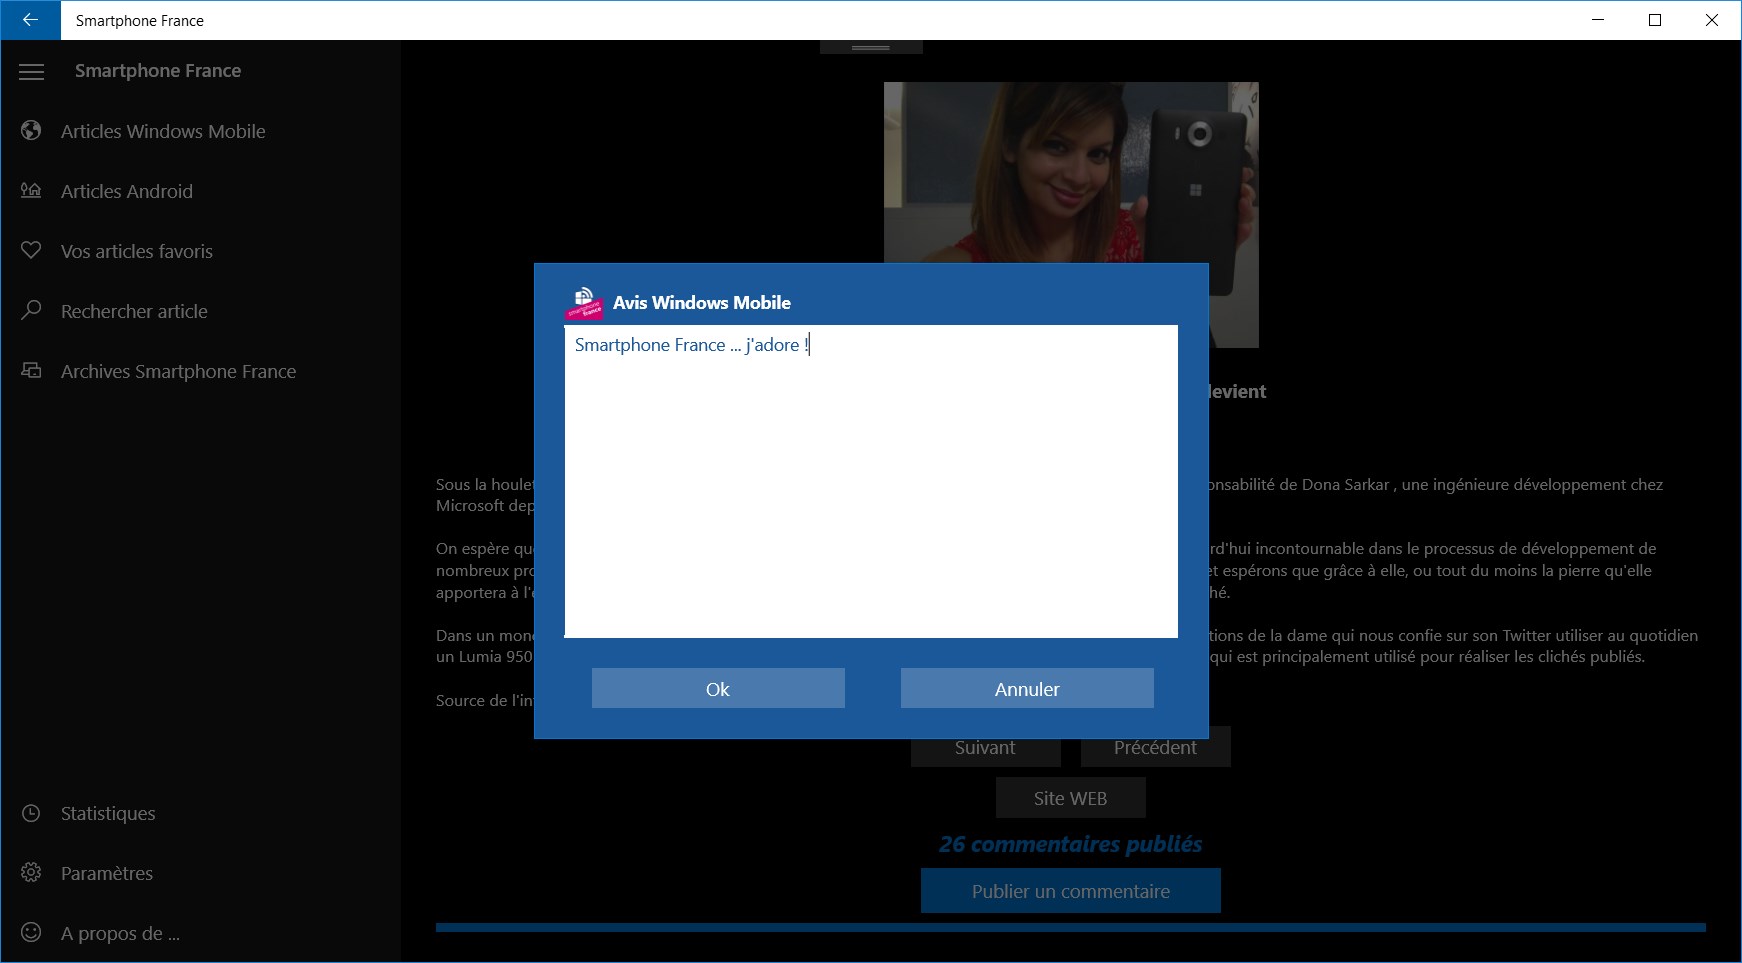Viewport: 1742px width, 963px height.
Task: Click the magnifier icon for article search
Action: click(32, 311)
